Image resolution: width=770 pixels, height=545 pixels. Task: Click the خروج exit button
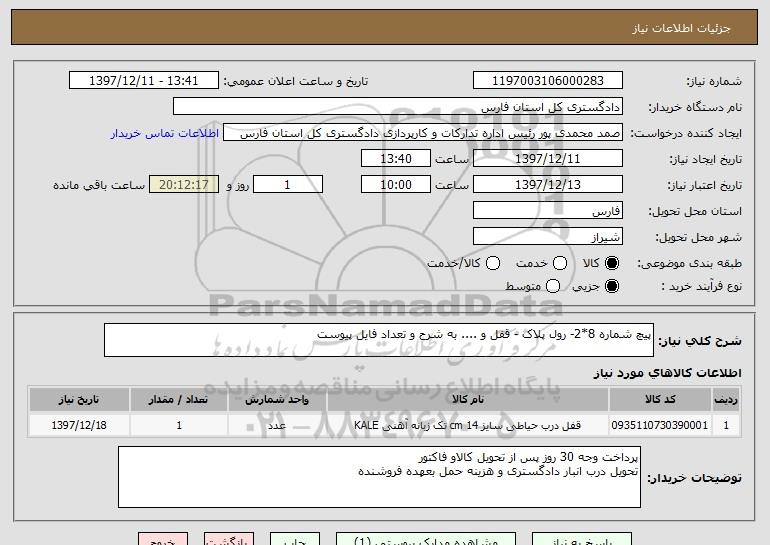[x=163, y=539]
